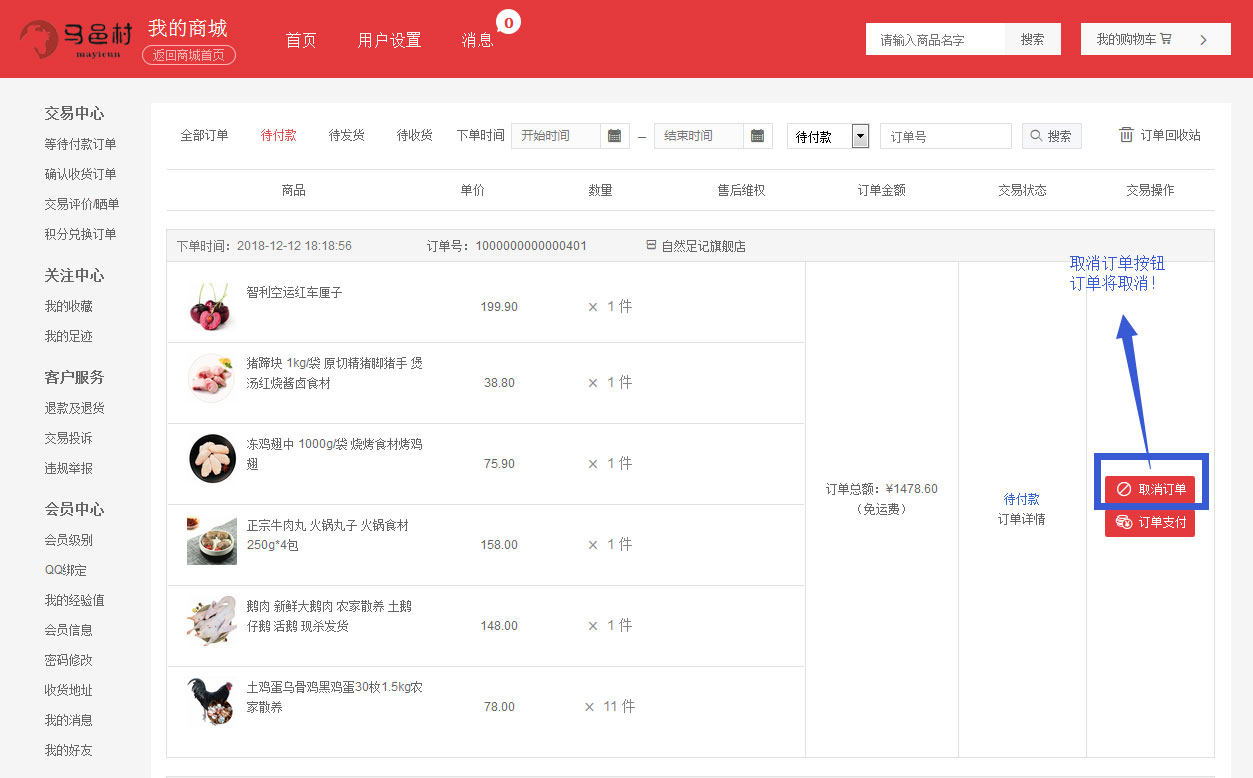1253x778 pixels.
Task: Click the 结束时间 date field
Action: point(699,136)
